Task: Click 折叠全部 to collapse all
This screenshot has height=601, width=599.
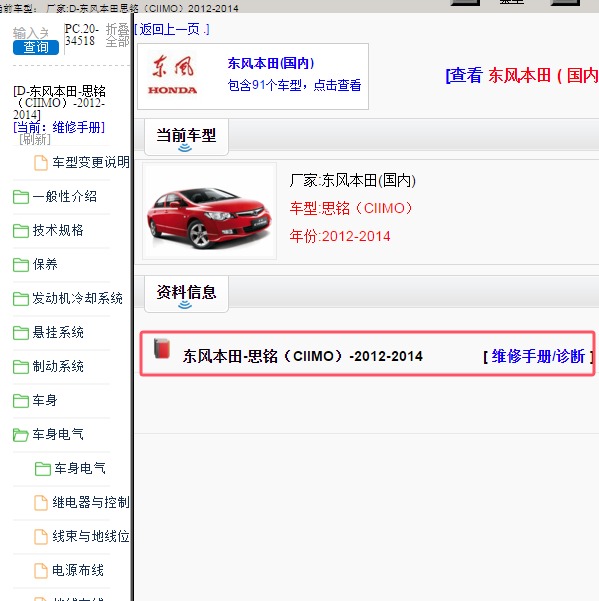Action: pos(117,35)
